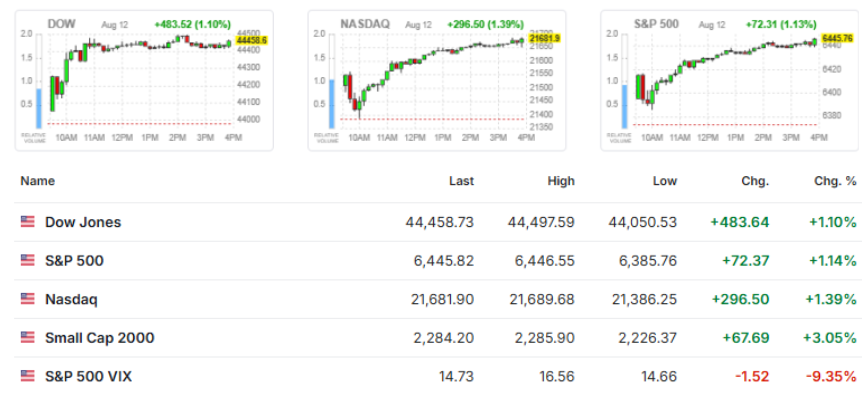Click the S&P 500 last value 6,445.82
862x401 pixels.
pyautogui.click(x=444, y=261)
